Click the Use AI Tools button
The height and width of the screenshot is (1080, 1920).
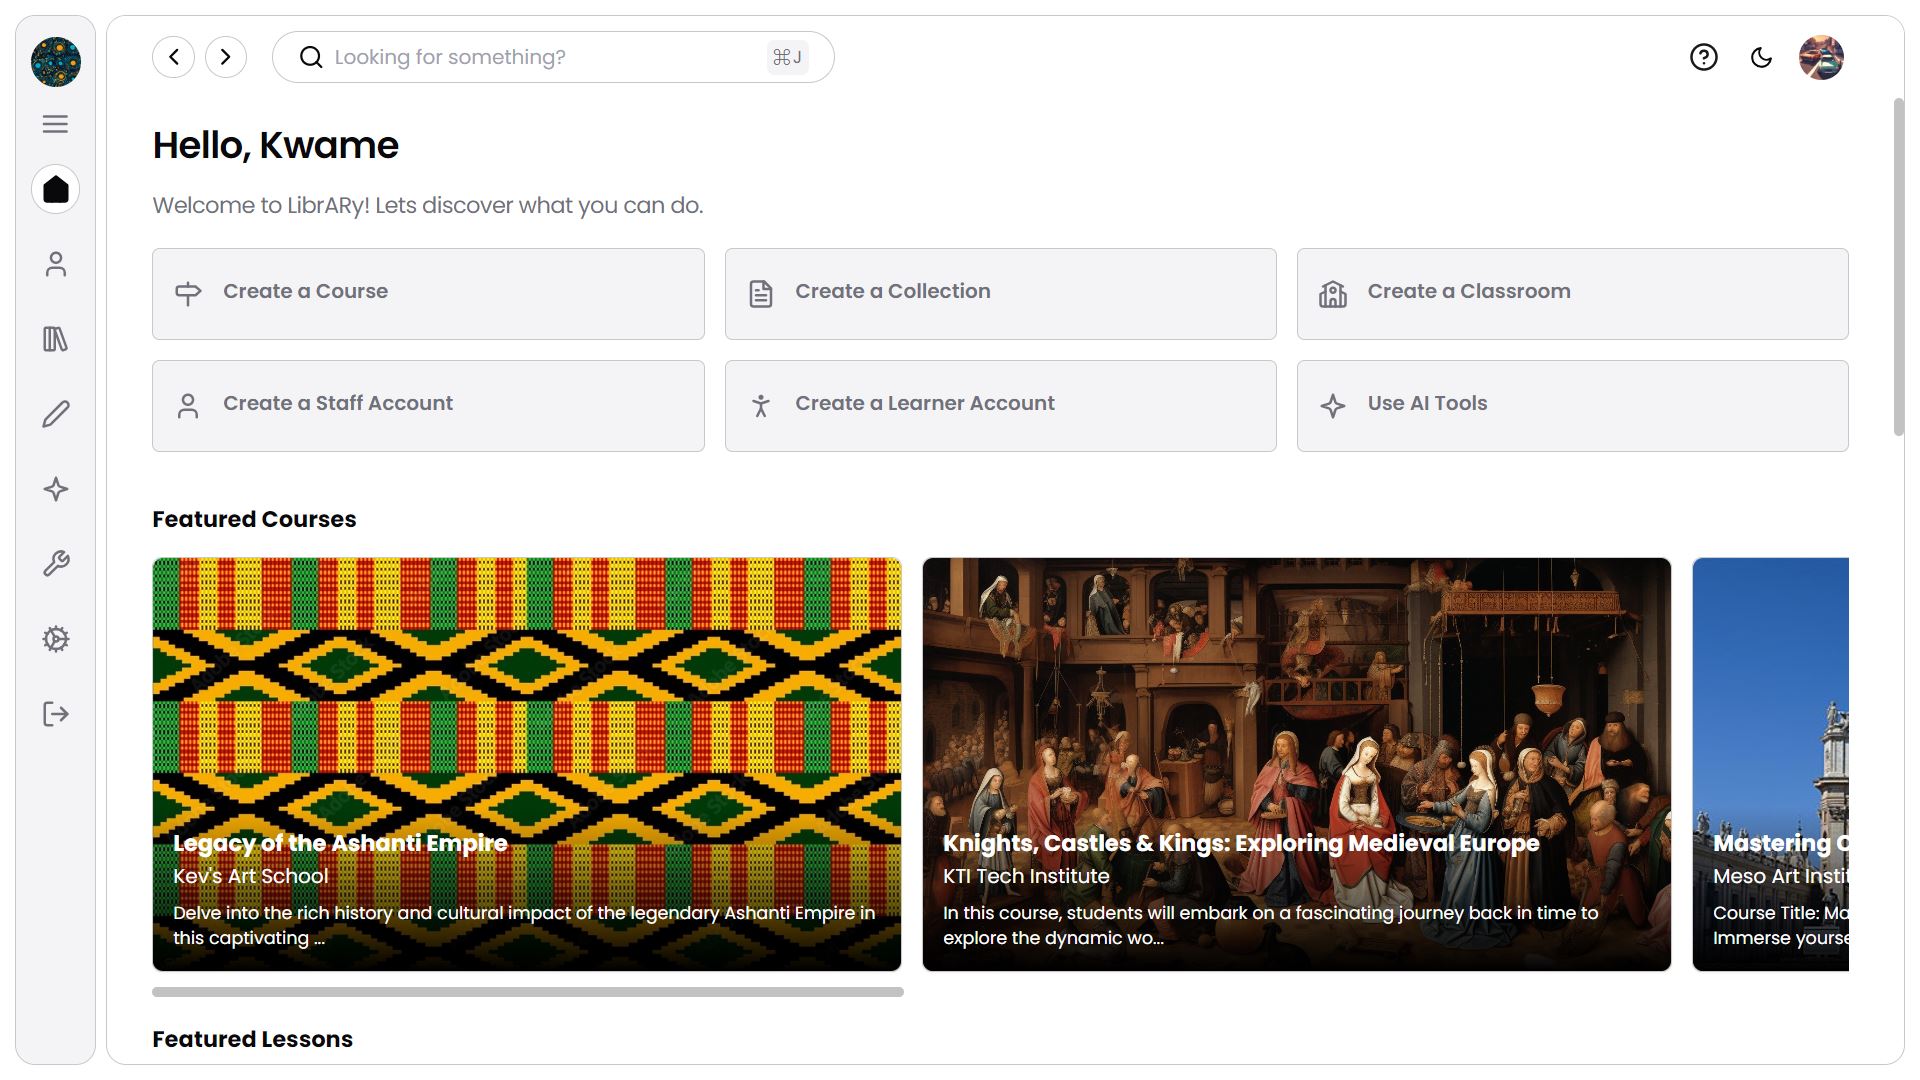coord(1572,406)
